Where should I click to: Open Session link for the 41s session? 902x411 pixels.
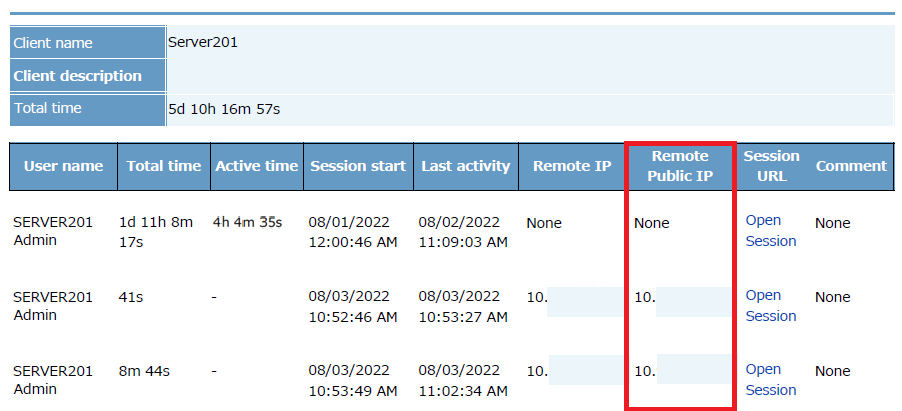point(770,305)
